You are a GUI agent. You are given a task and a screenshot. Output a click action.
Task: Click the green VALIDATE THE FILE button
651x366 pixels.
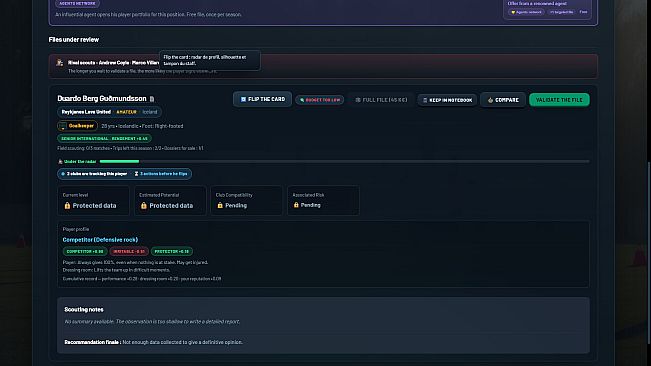(559, 100)
